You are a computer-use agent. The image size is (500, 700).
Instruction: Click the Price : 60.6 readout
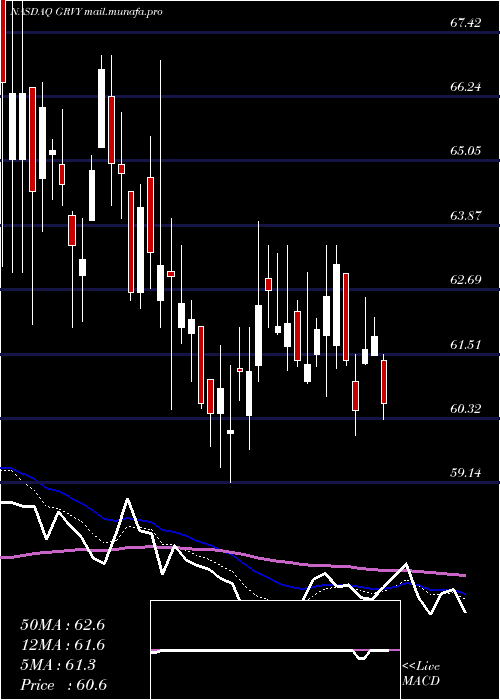click(63, 685)
